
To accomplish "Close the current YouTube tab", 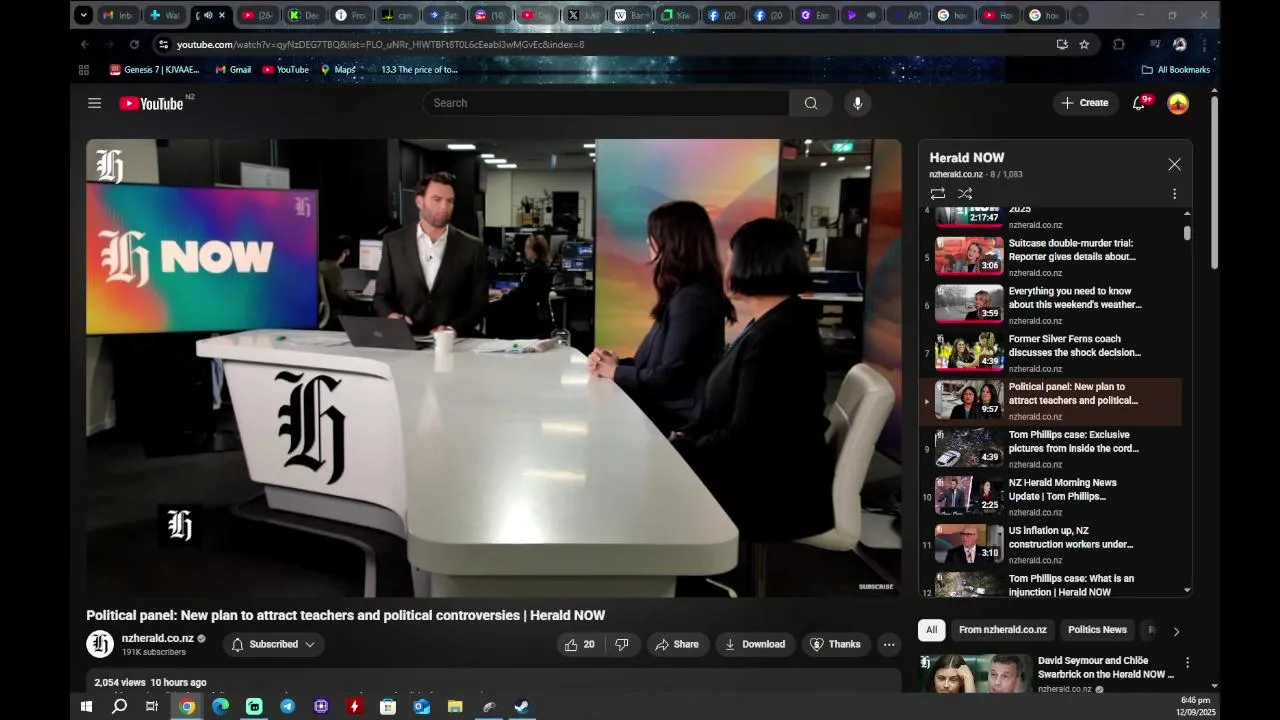I will 221,15.
